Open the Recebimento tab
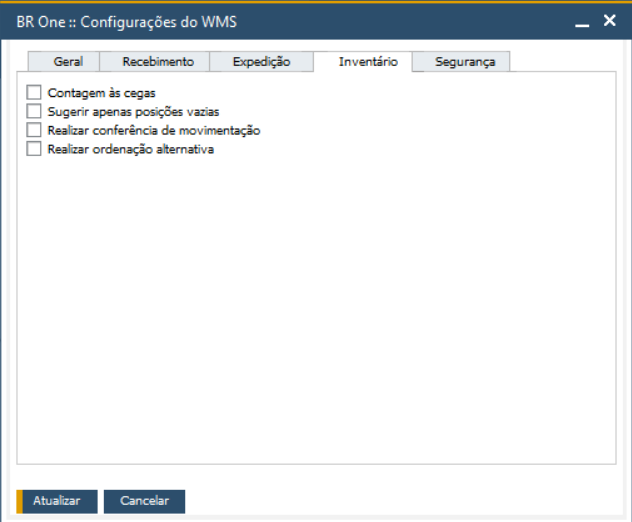 coord(158,62)
